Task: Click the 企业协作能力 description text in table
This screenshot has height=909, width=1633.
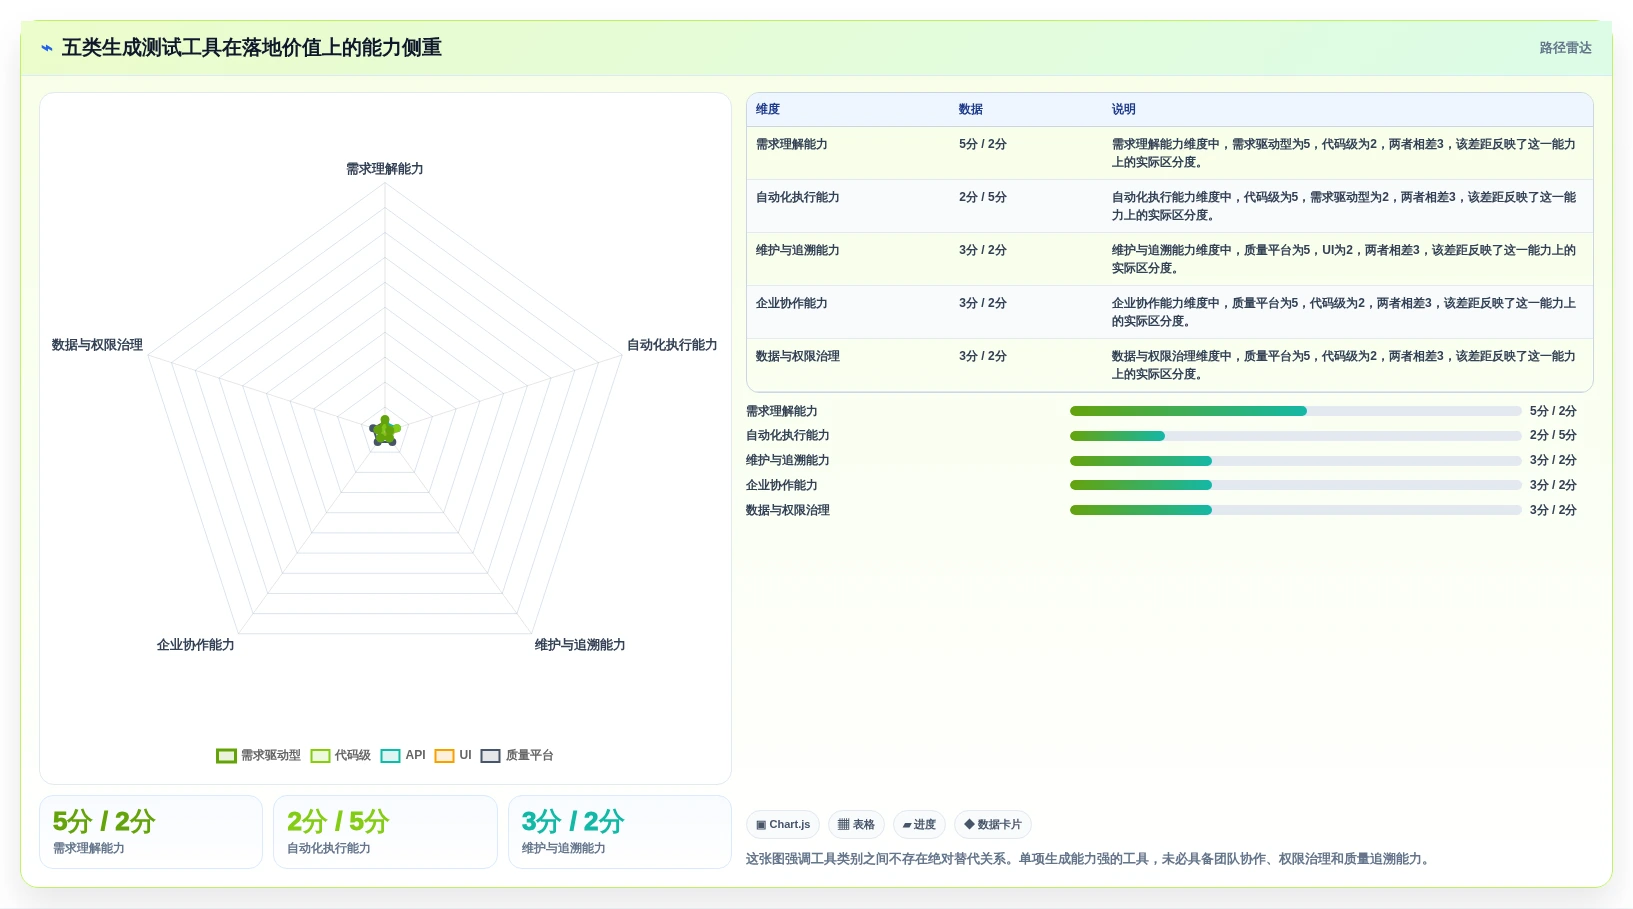Action: coord(1344,312)
